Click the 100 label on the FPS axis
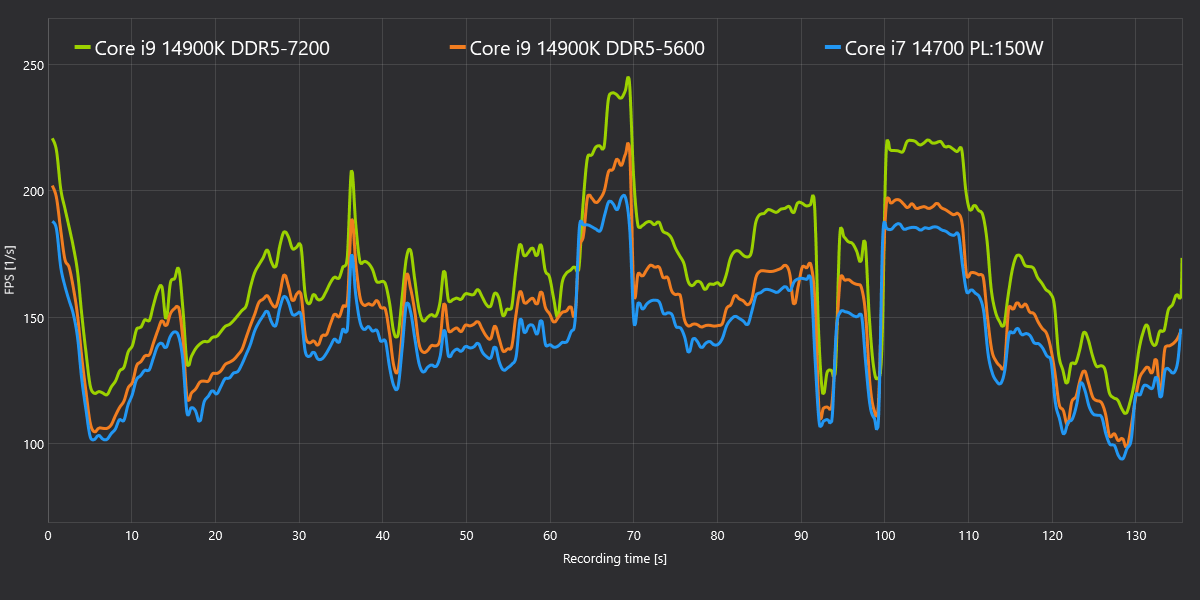The width and height of the screenshot is (1200, 600). pos(32,444)
